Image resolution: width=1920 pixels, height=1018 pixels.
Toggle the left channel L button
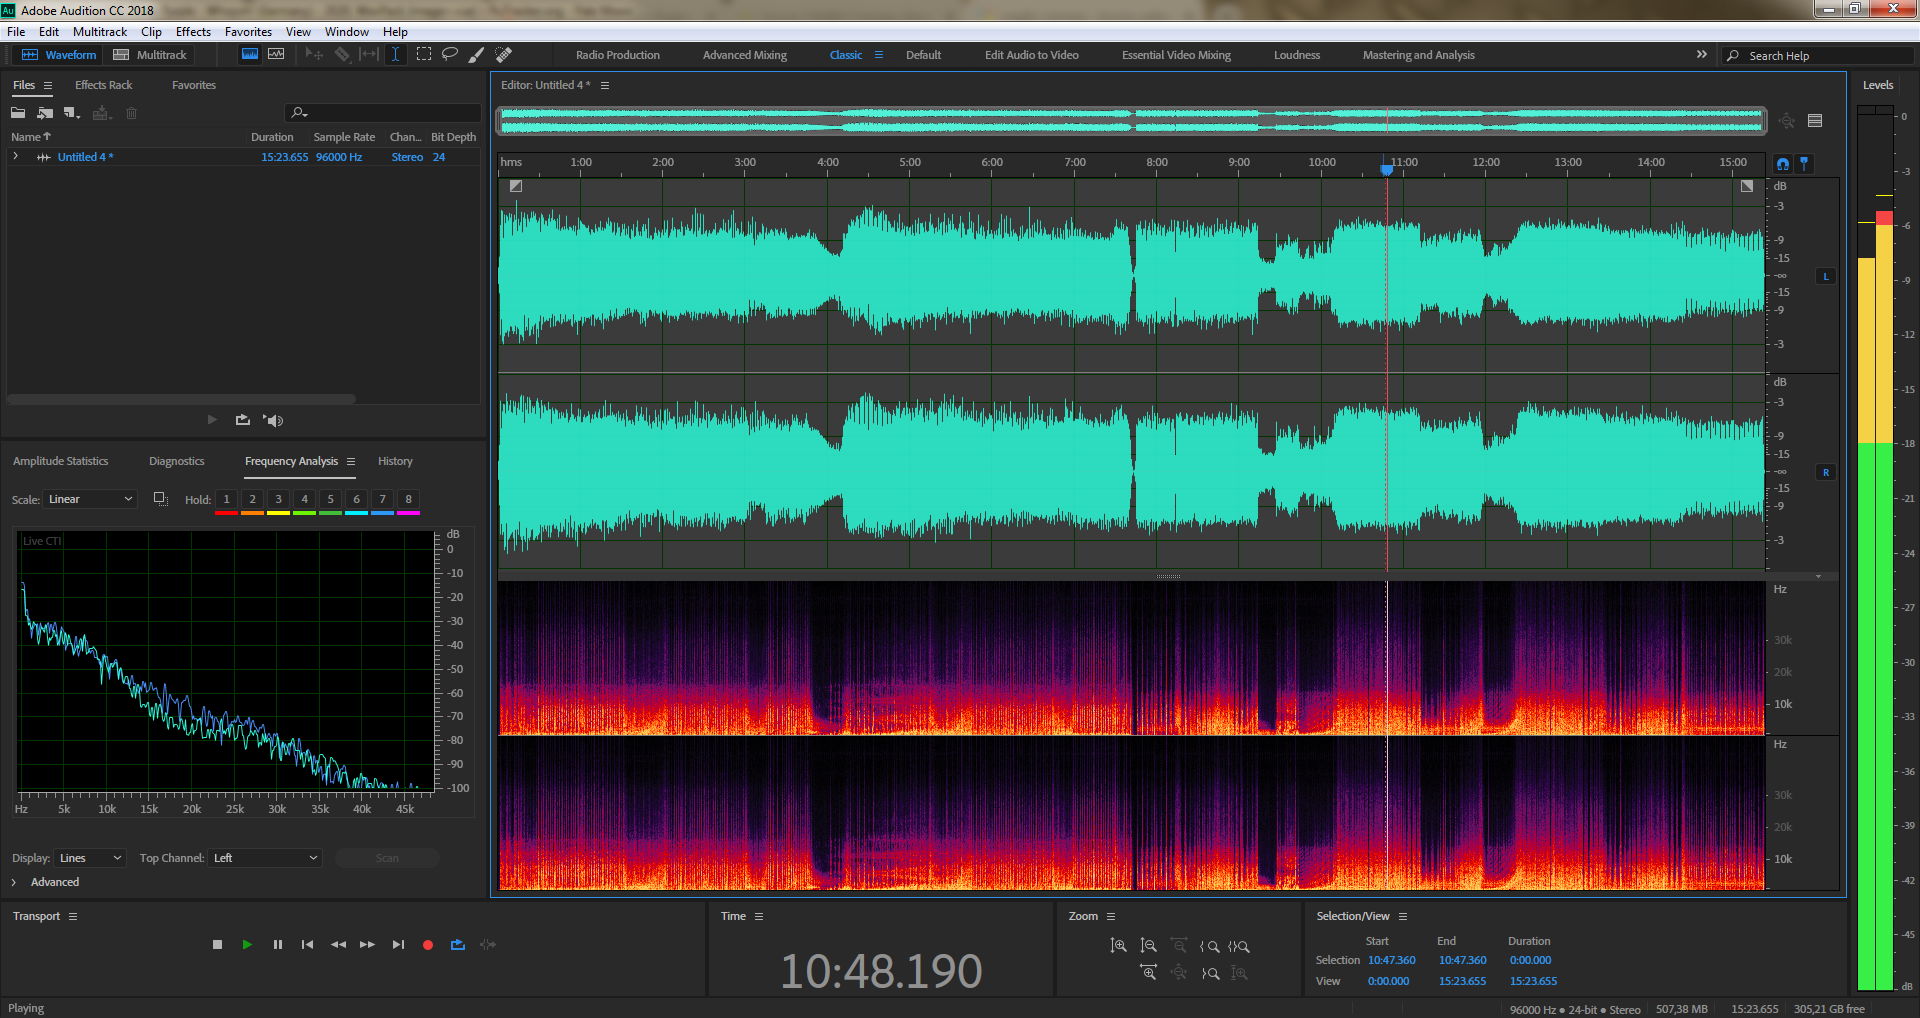coord(1826,276)
